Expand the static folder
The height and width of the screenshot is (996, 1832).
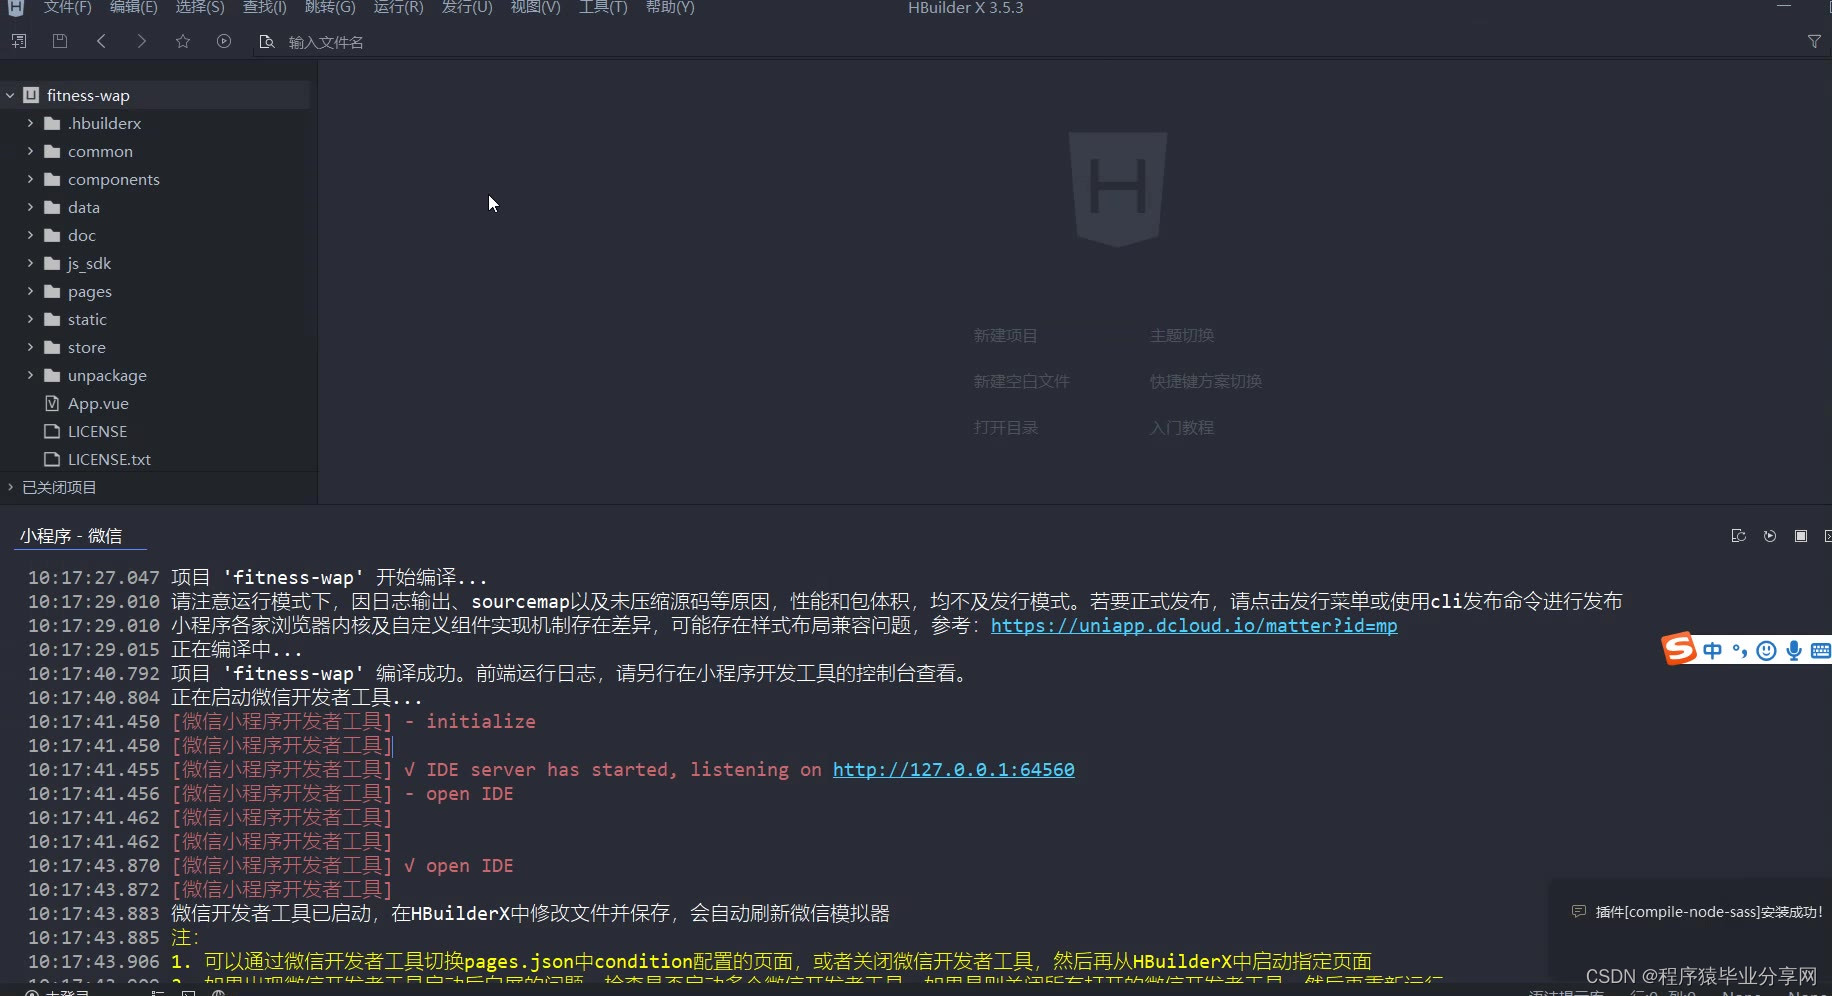tap(30, 319)
